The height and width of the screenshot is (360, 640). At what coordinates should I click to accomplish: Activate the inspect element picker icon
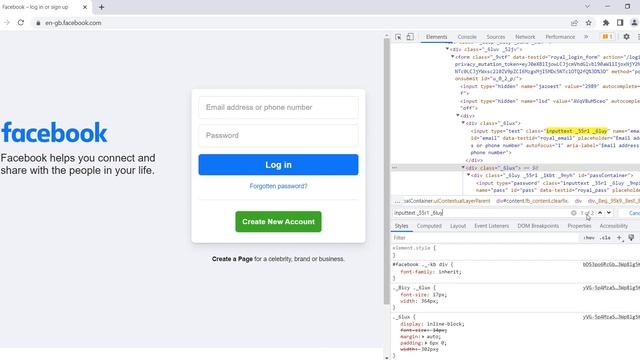click(398, 37)
